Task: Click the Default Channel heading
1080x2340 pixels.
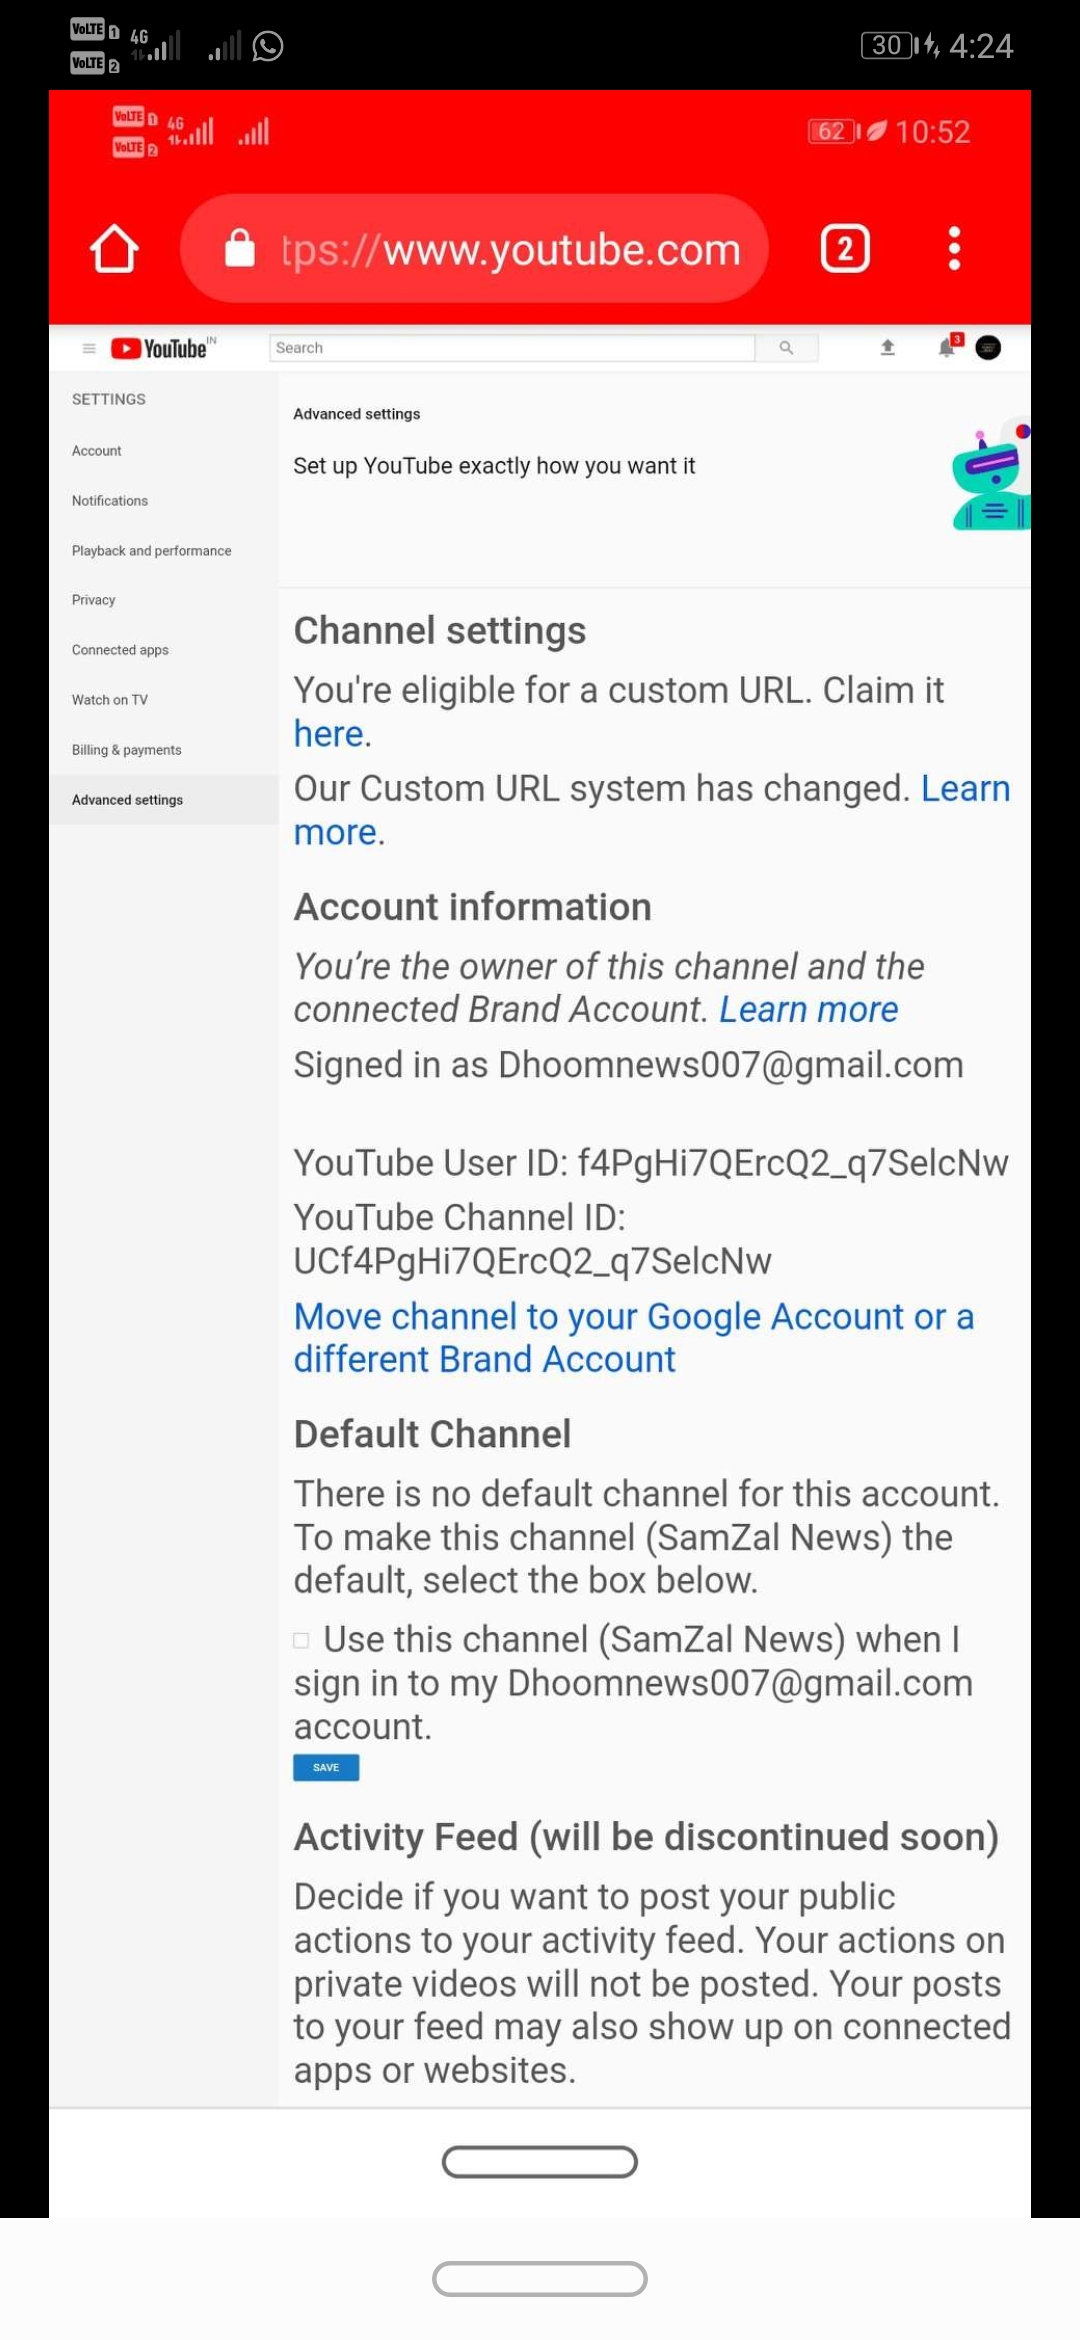Action: click(x=432, y=1434)
